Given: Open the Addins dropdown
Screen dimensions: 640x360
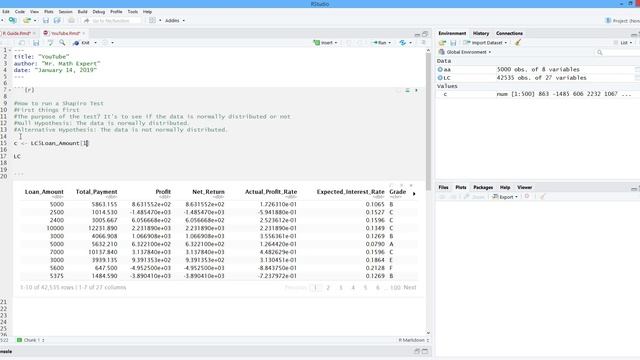Looking at the screenshot, I should [175, 20].
